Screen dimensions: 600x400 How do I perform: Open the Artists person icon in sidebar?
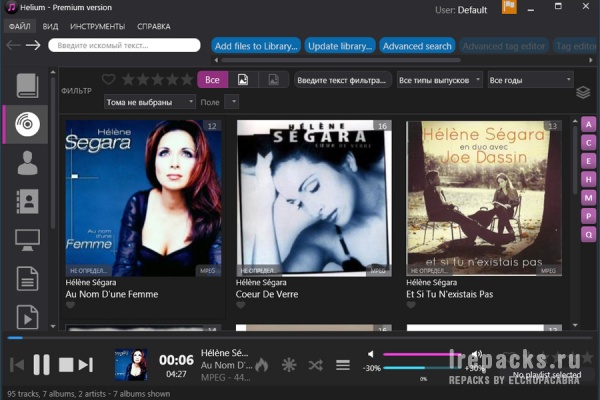(x=27, y=163)
